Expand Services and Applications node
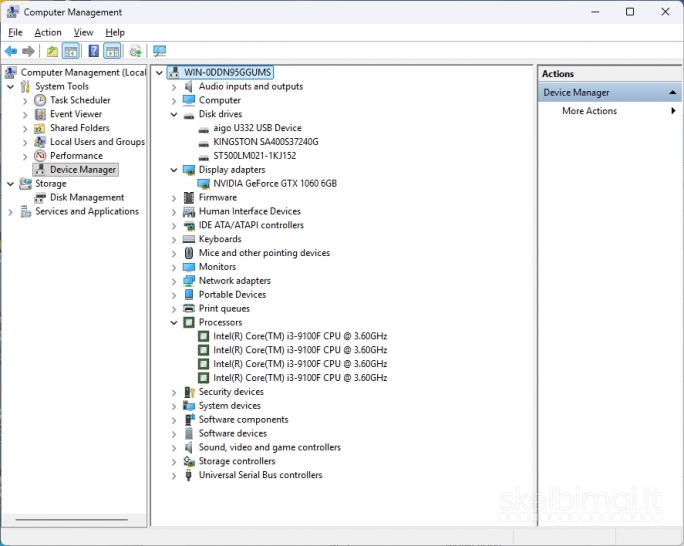Viewport: 684px width, 546px height. click(10, 212)
